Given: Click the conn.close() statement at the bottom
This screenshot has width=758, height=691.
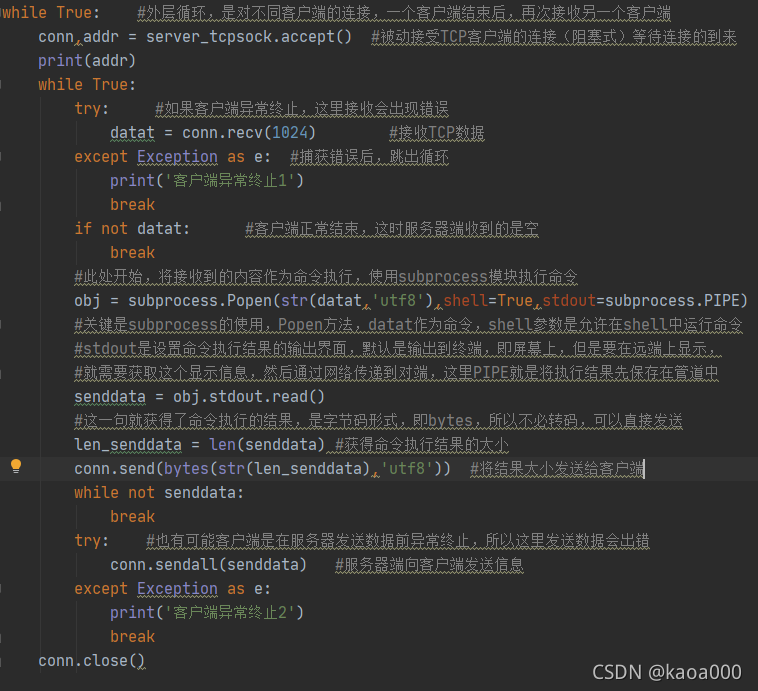Looking at the screenshot, I should pyautogui.click(x=91, y=661).
